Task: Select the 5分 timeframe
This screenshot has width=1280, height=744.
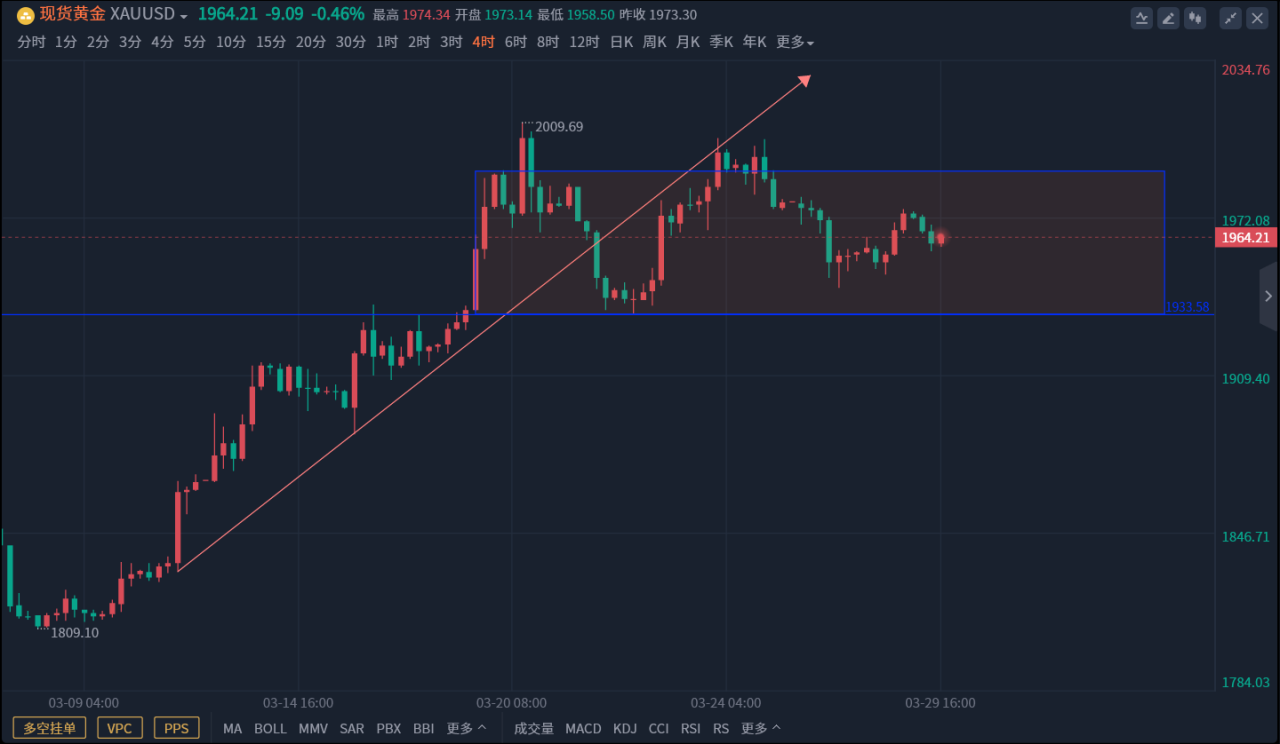Action: coord(194,42)
